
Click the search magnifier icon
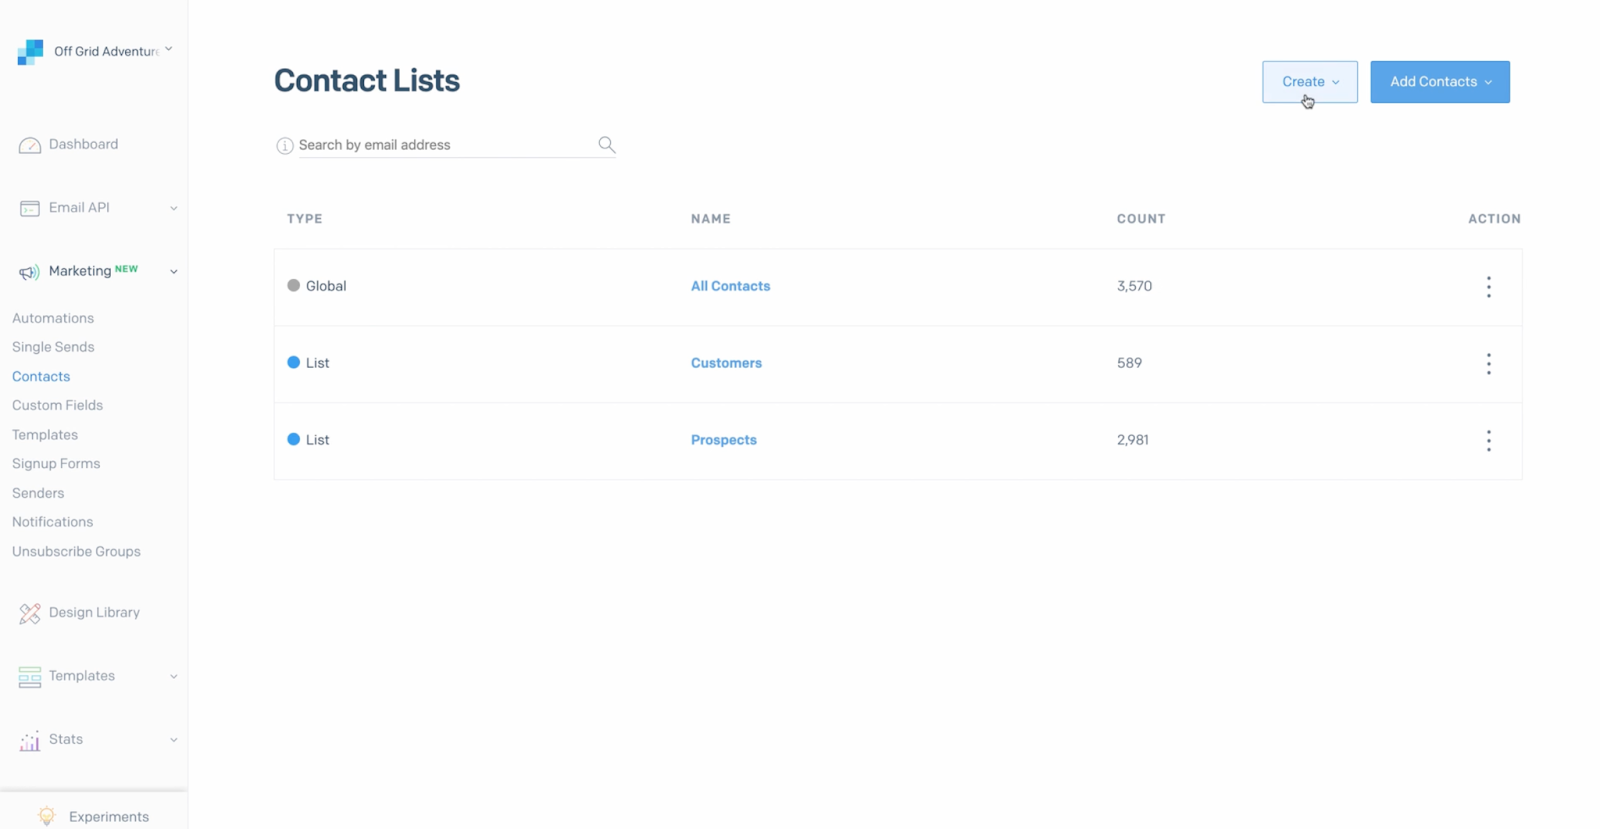(x=606, y=144)
